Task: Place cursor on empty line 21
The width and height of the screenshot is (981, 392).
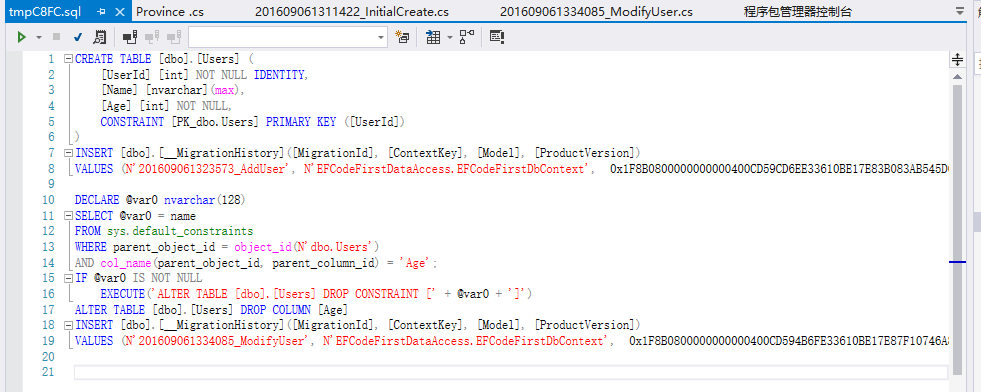Action: [x=511, y=372]
